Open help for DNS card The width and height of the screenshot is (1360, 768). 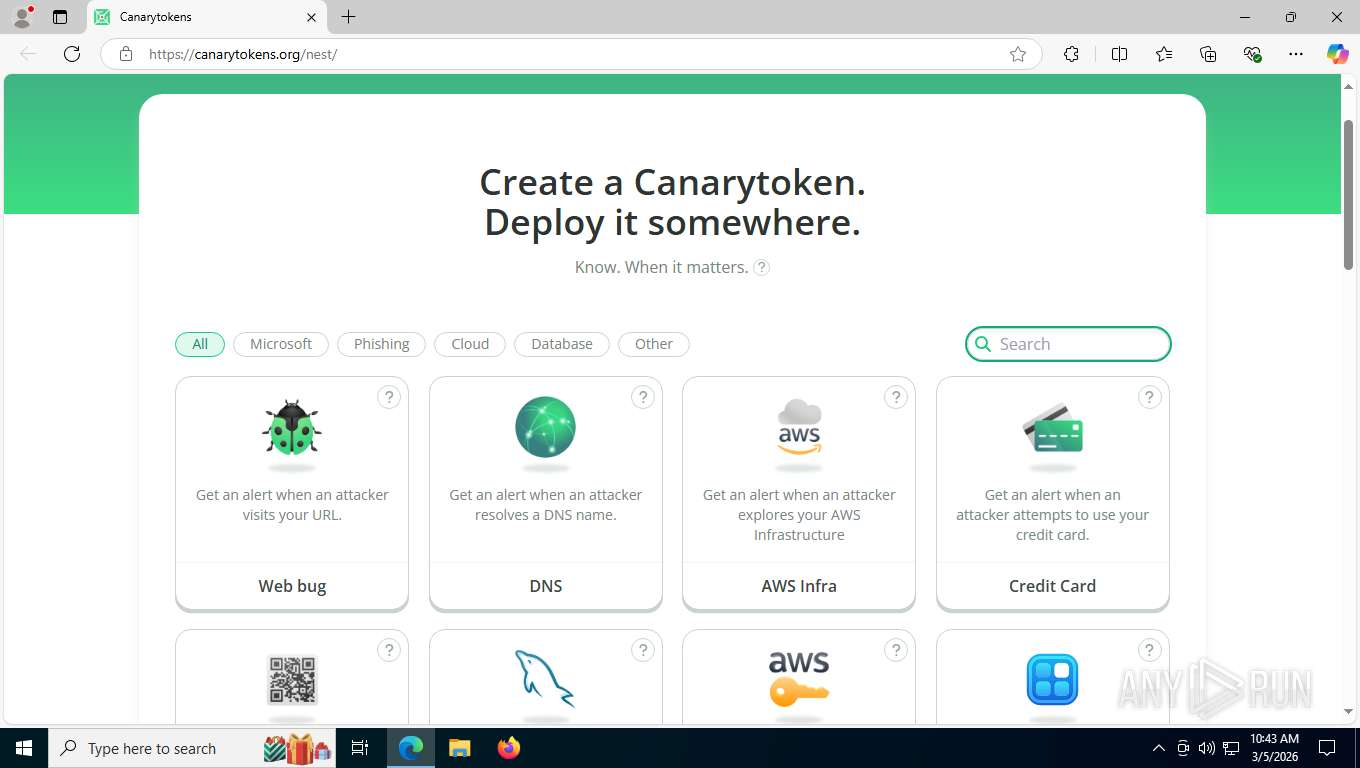point(643,397)
